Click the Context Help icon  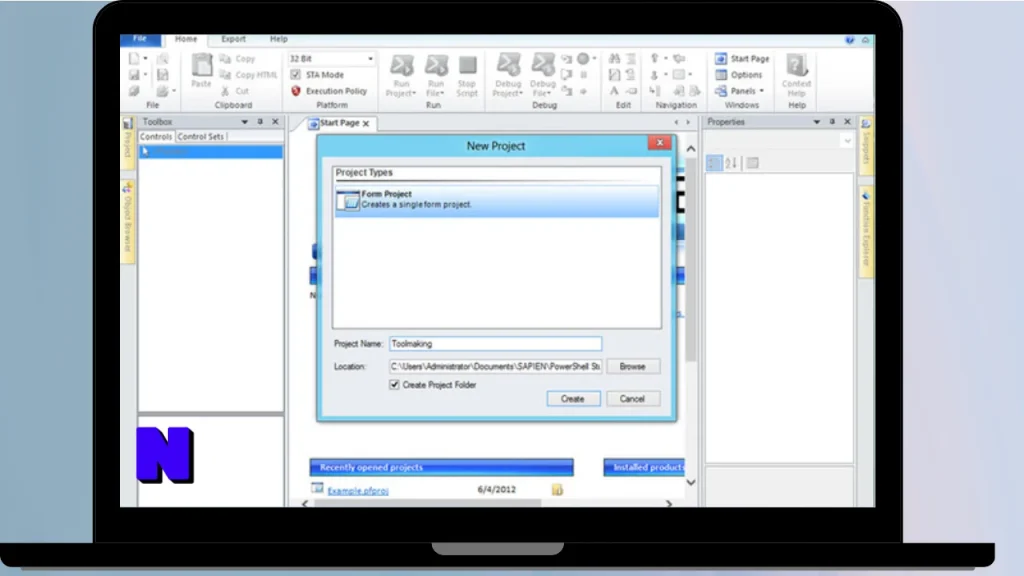coord(796,66)
